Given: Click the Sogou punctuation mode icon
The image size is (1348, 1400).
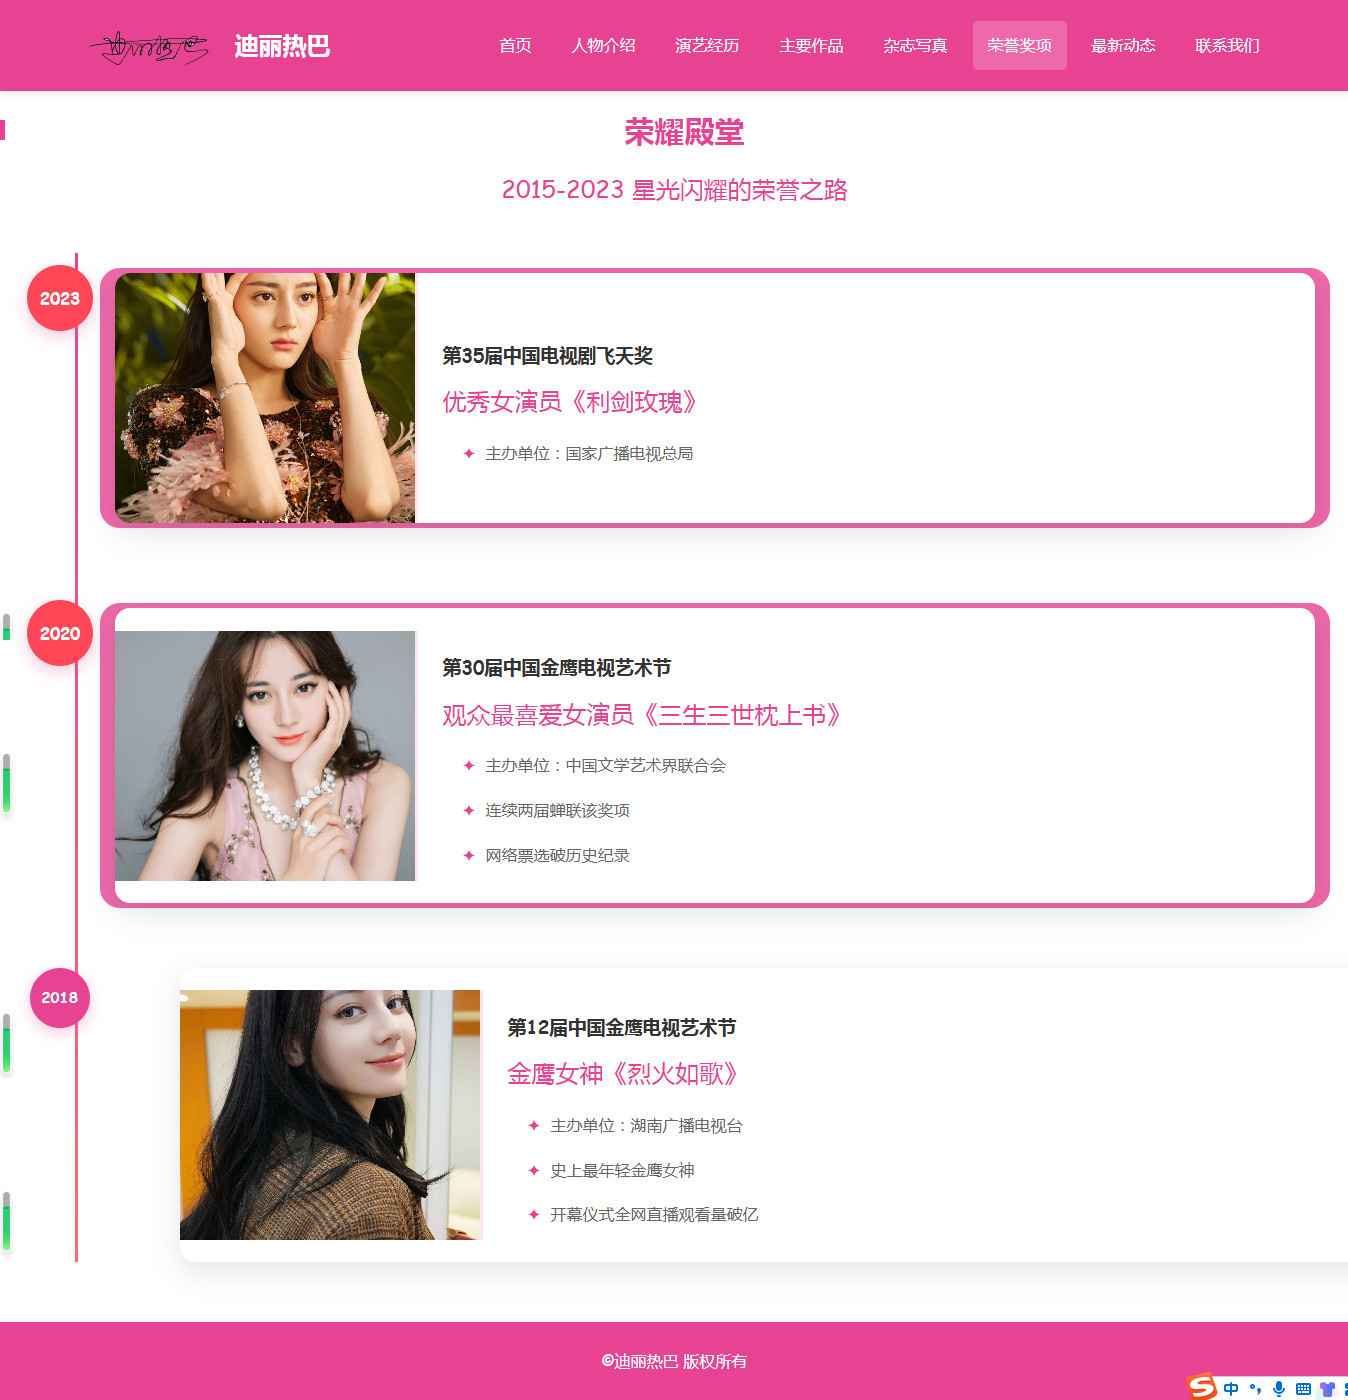Looking at the screenshot, I should point(1255,1388).
